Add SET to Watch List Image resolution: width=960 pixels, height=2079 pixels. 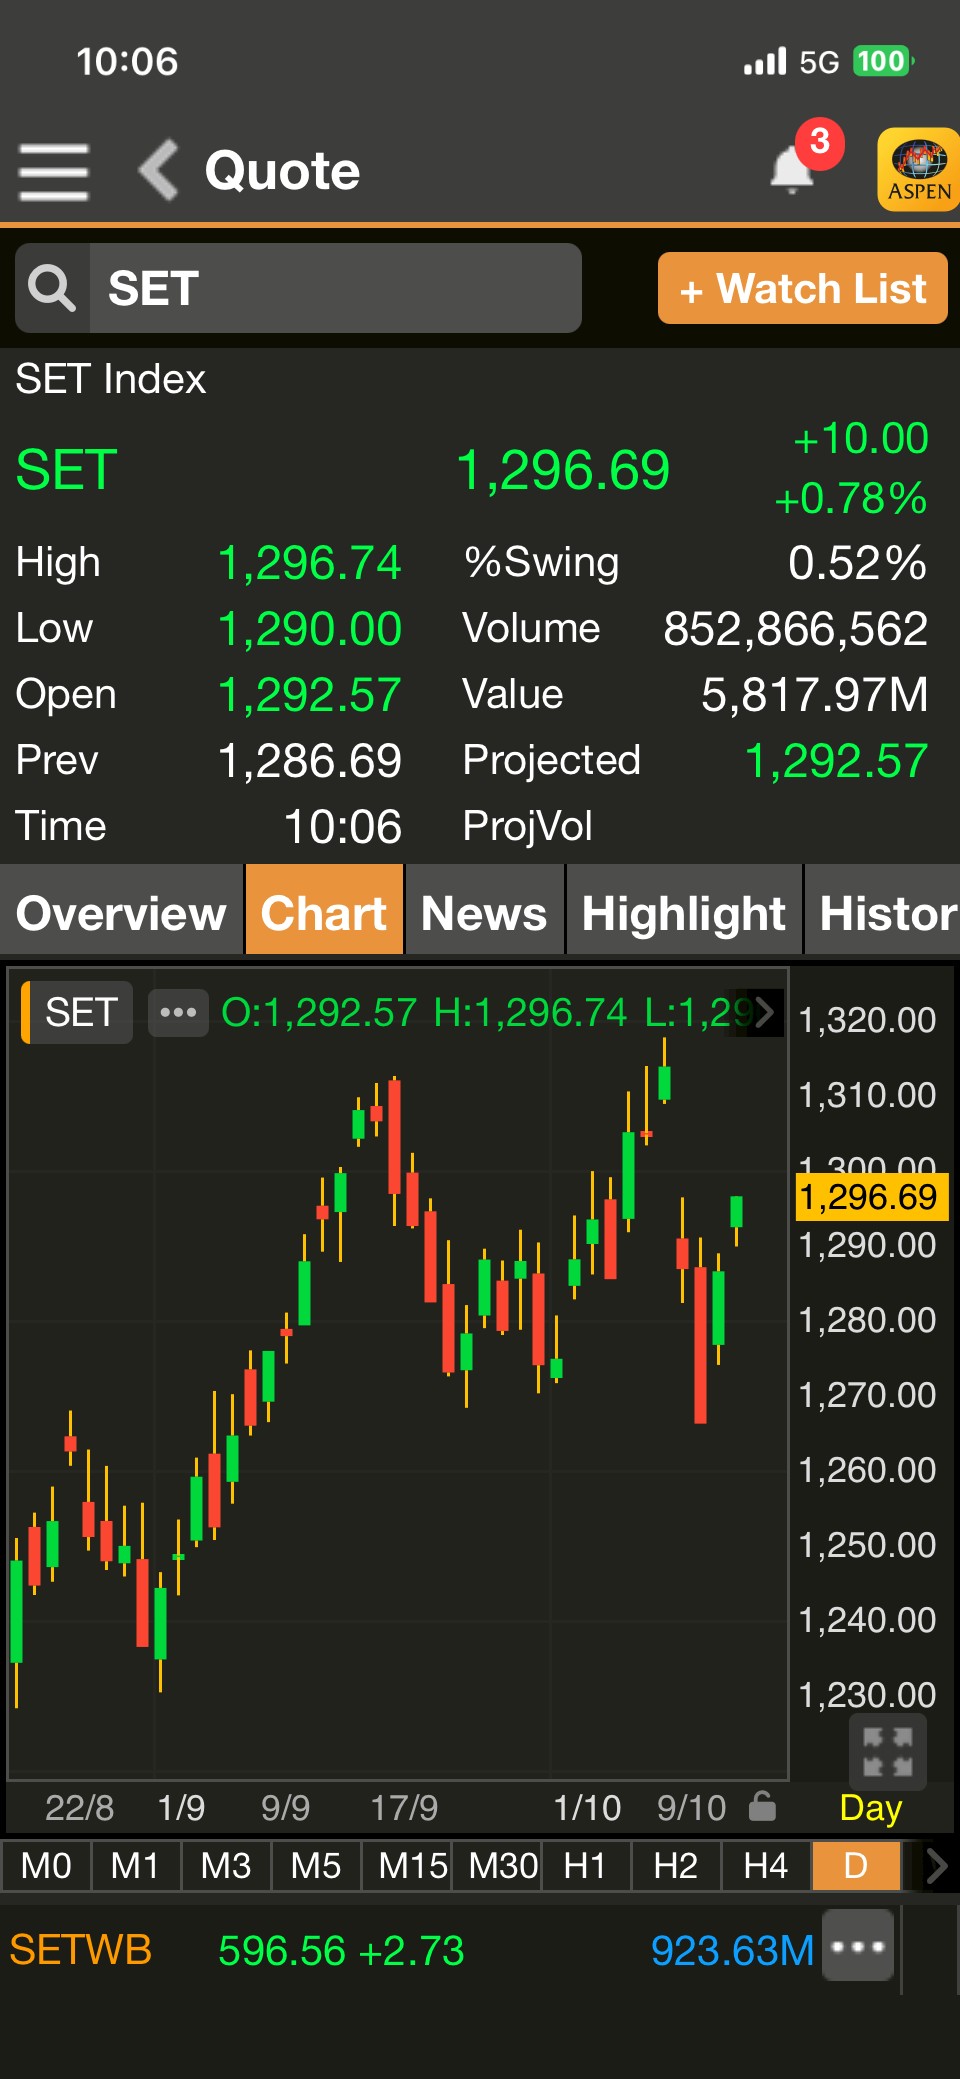[802, 289]
